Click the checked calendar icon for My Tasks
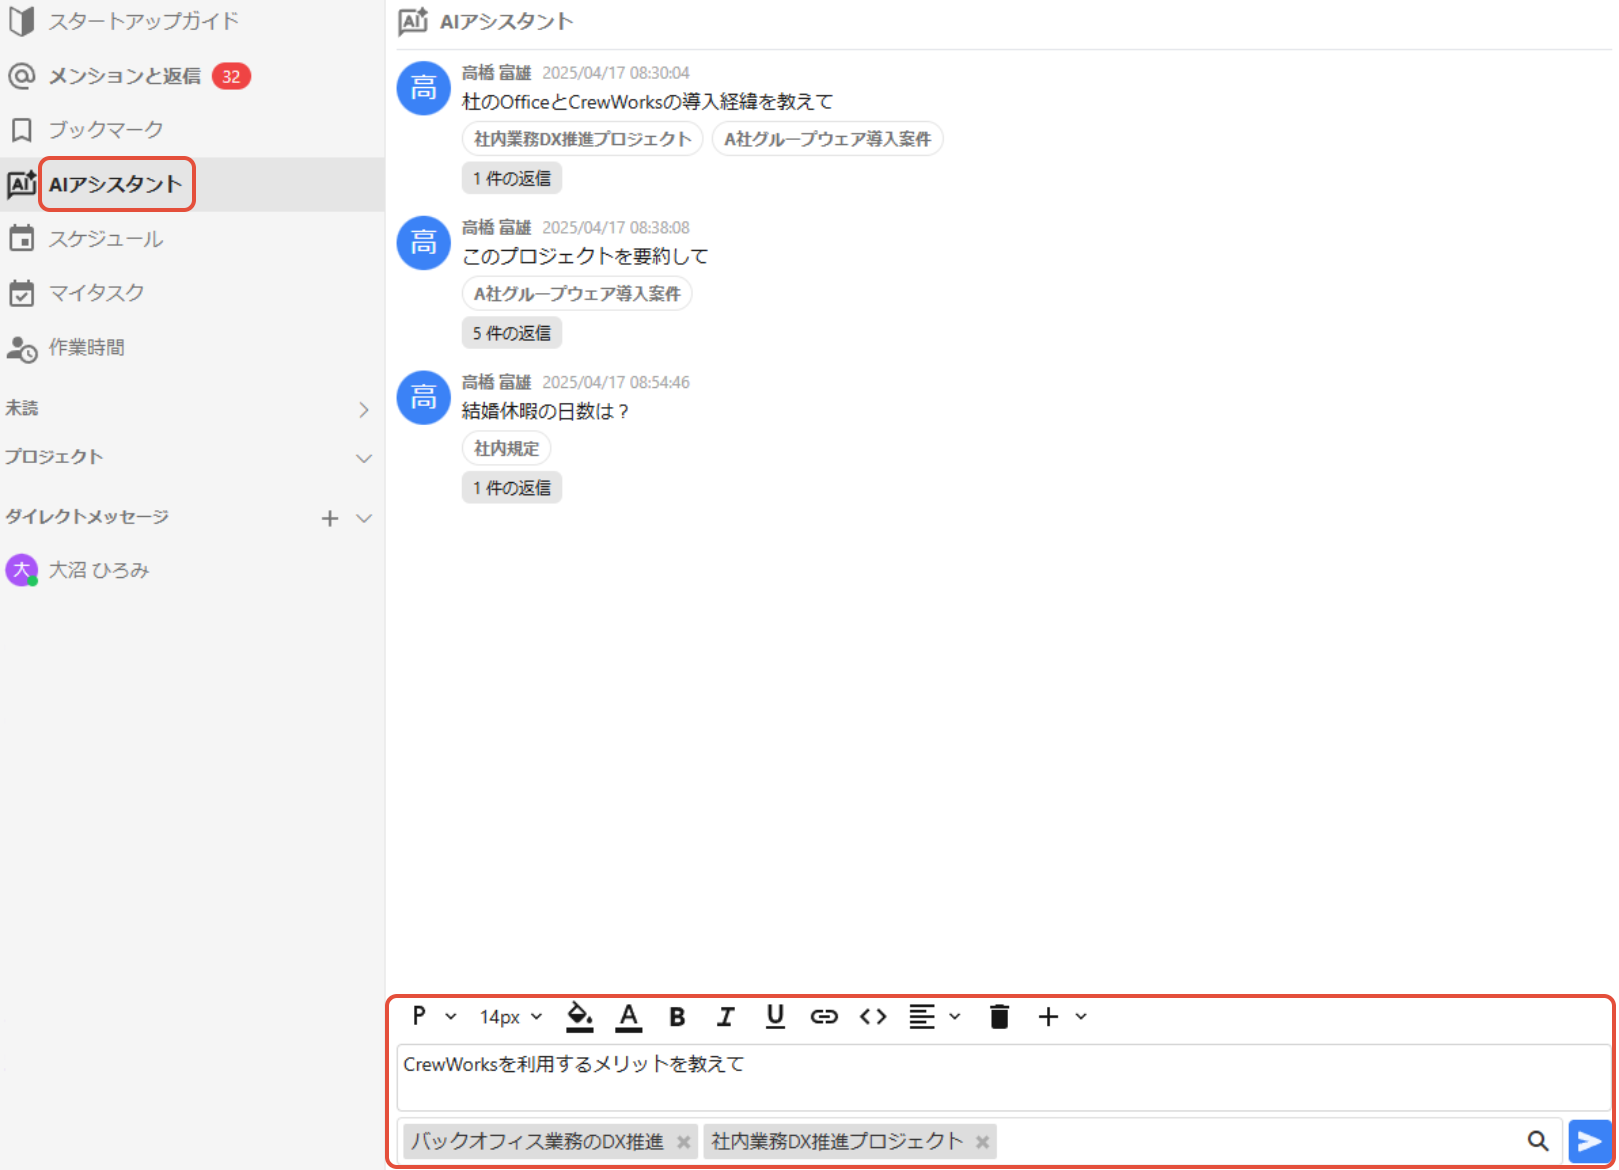The image size is (1619, 1170). tap(21, 293)
